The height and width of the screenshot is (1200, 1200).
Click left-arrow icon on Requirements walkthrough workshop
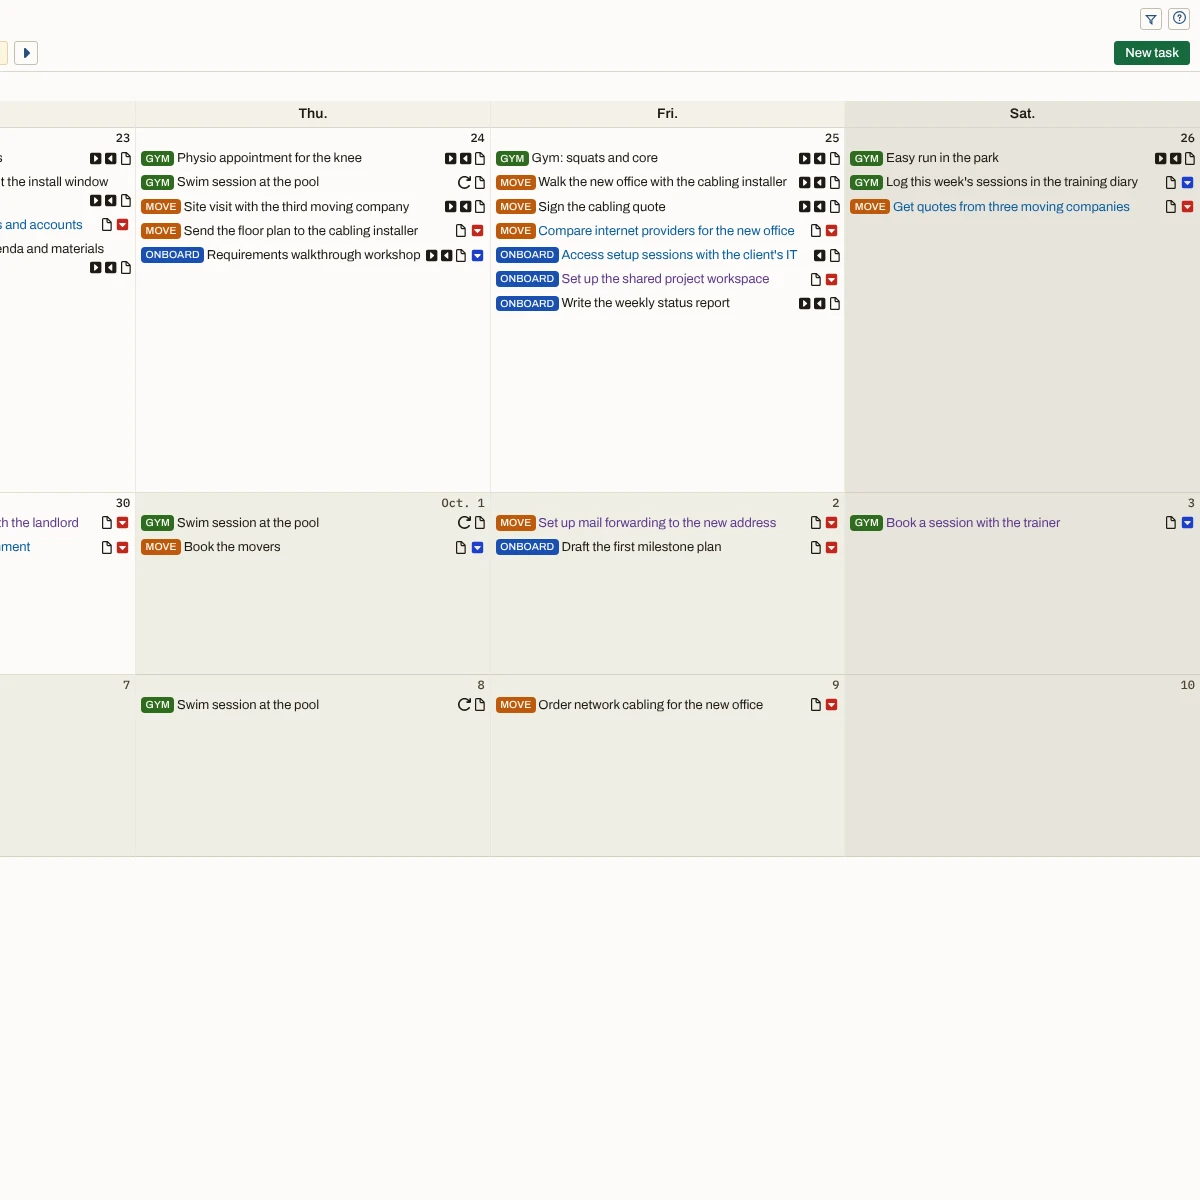pos(446,256)
